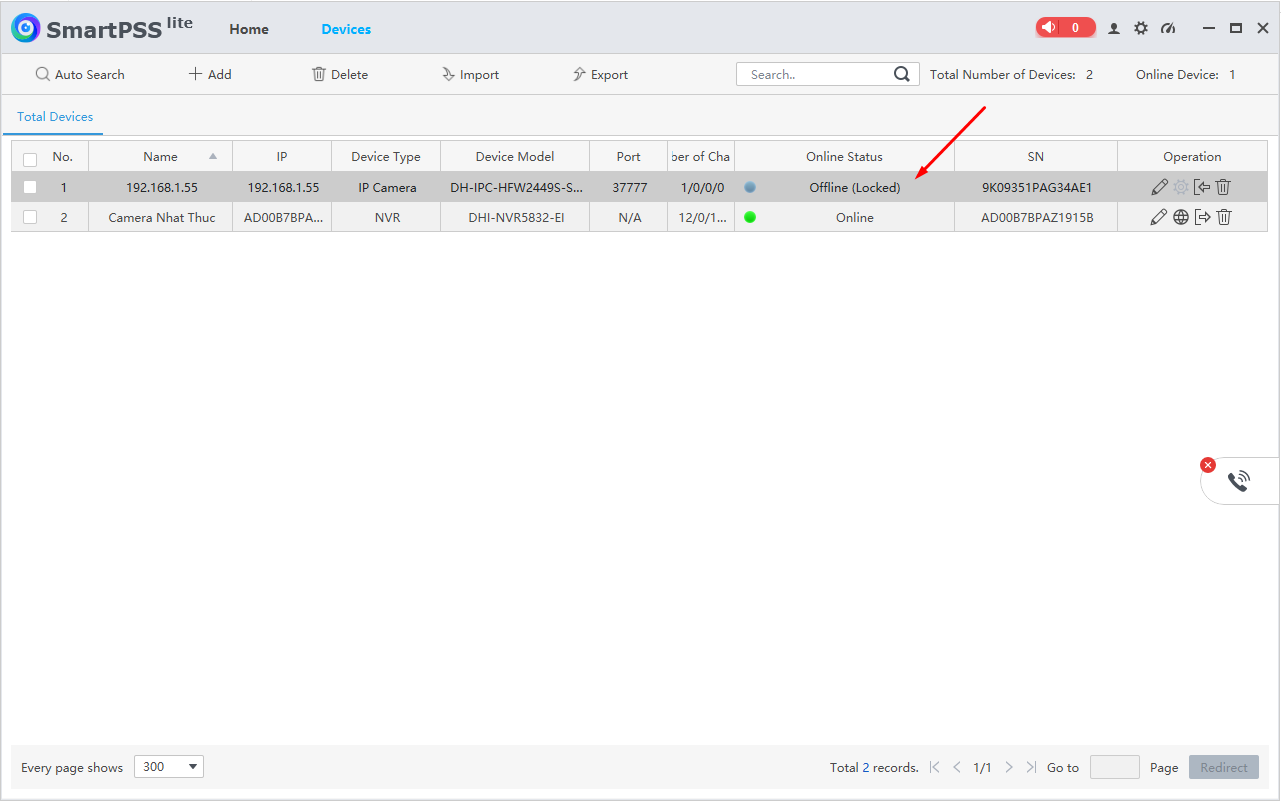1281x803 pixels.
Task: Click the IP column header
Action: 282,156
